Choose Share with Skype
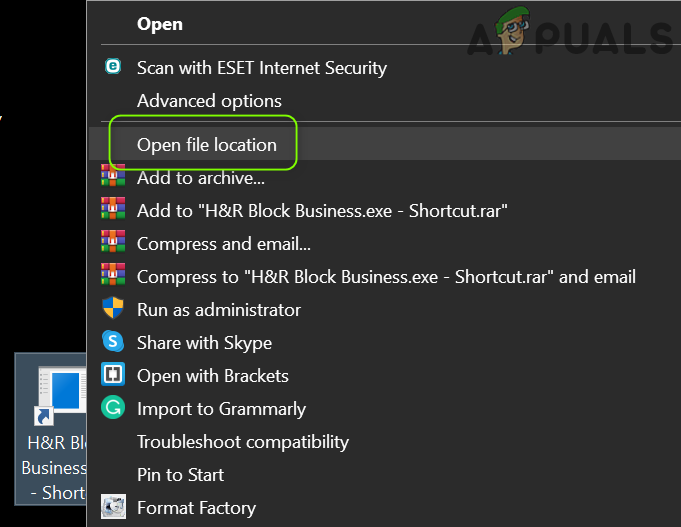Screen dimensions: 681x527 coord(204,342)
